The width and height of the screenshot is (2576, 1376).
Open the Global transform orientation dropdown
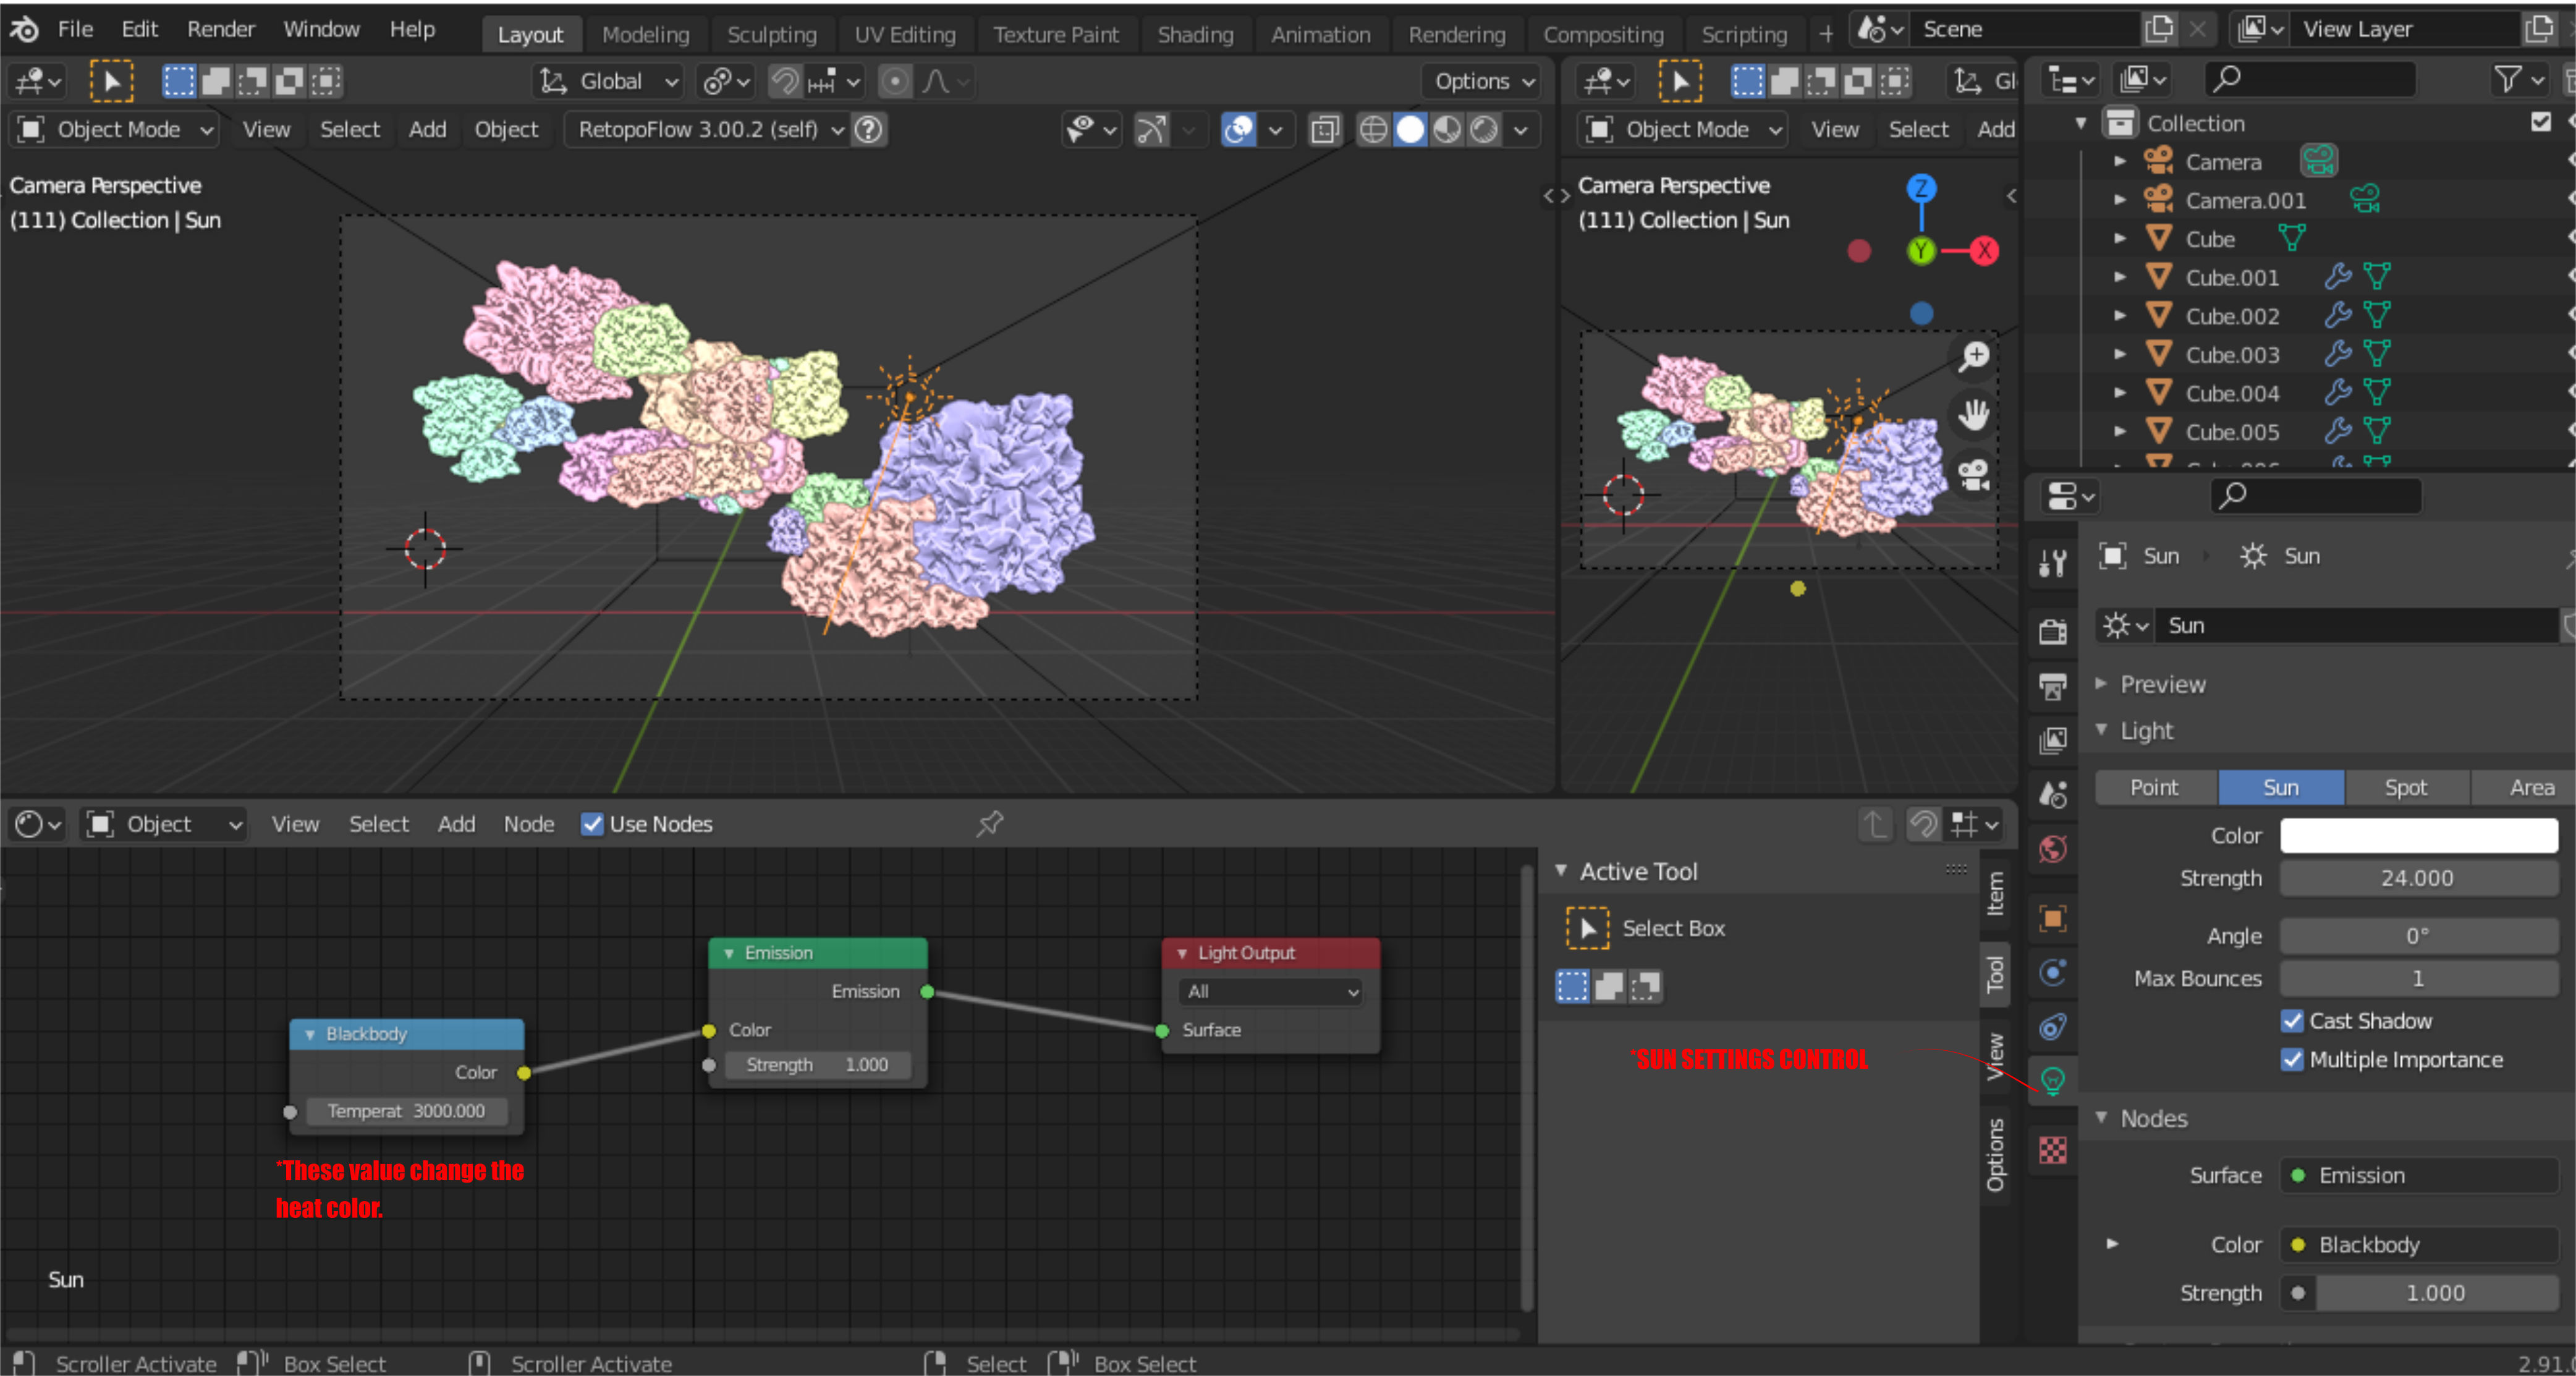click(611, 81)
